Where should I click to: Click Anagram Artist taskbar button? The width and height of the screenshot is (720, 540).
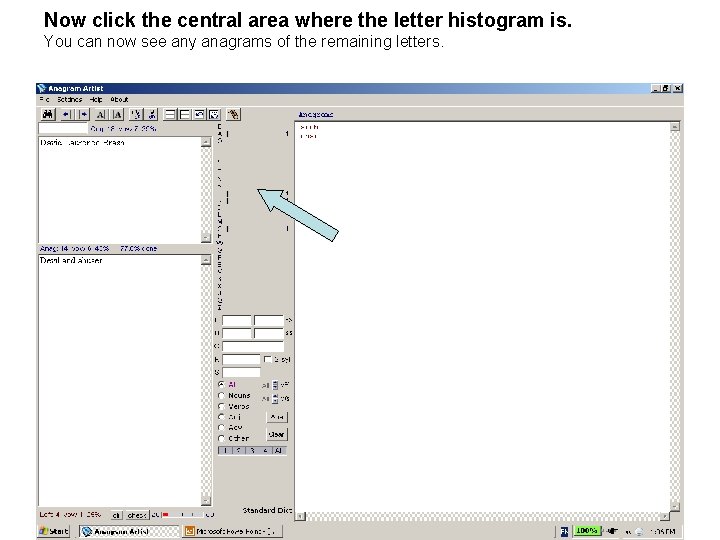[x=129, y=531]
